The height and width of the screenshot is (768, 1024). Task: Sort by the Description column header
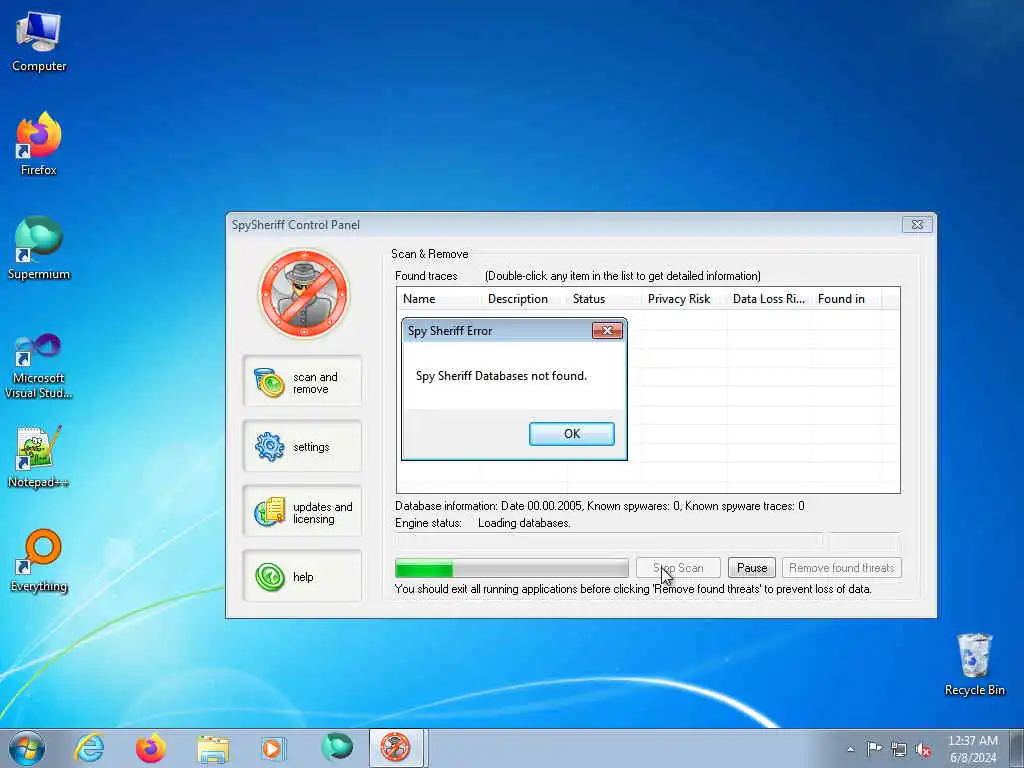(524, 298)
